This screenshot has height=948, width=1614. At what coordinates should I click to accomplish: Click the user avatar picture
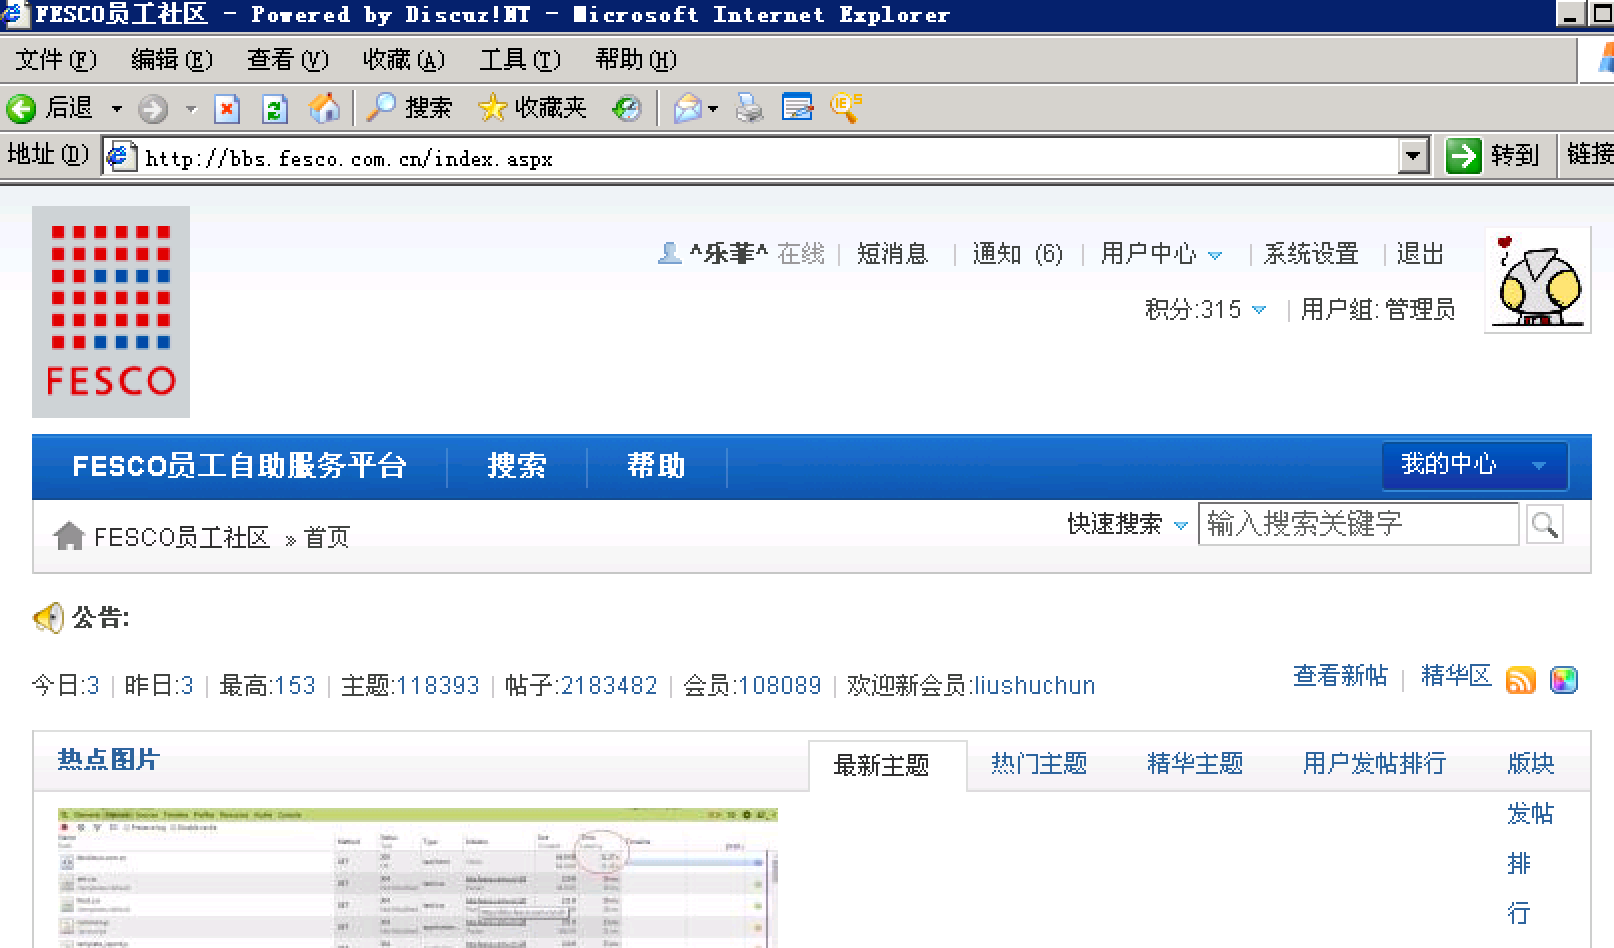coord(1537,280)
